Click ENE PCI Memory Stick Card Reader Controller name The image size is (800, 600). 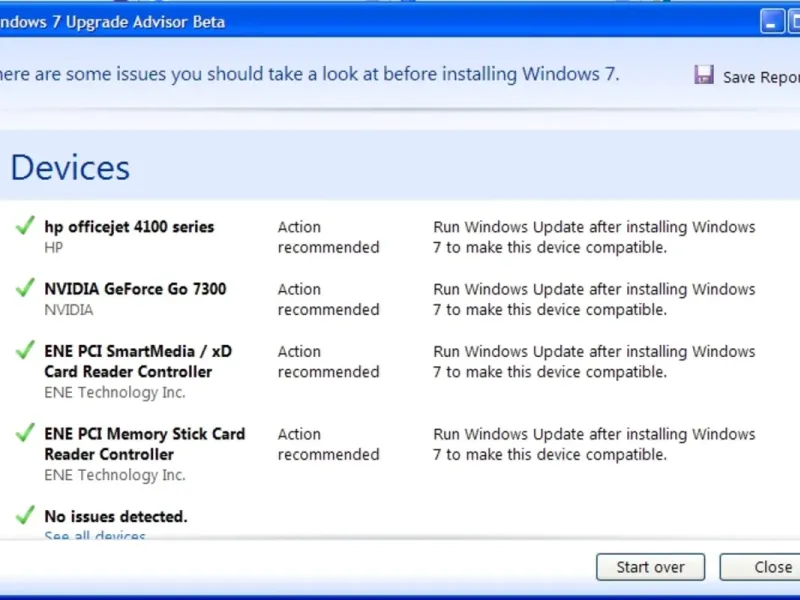click(144, 444)
